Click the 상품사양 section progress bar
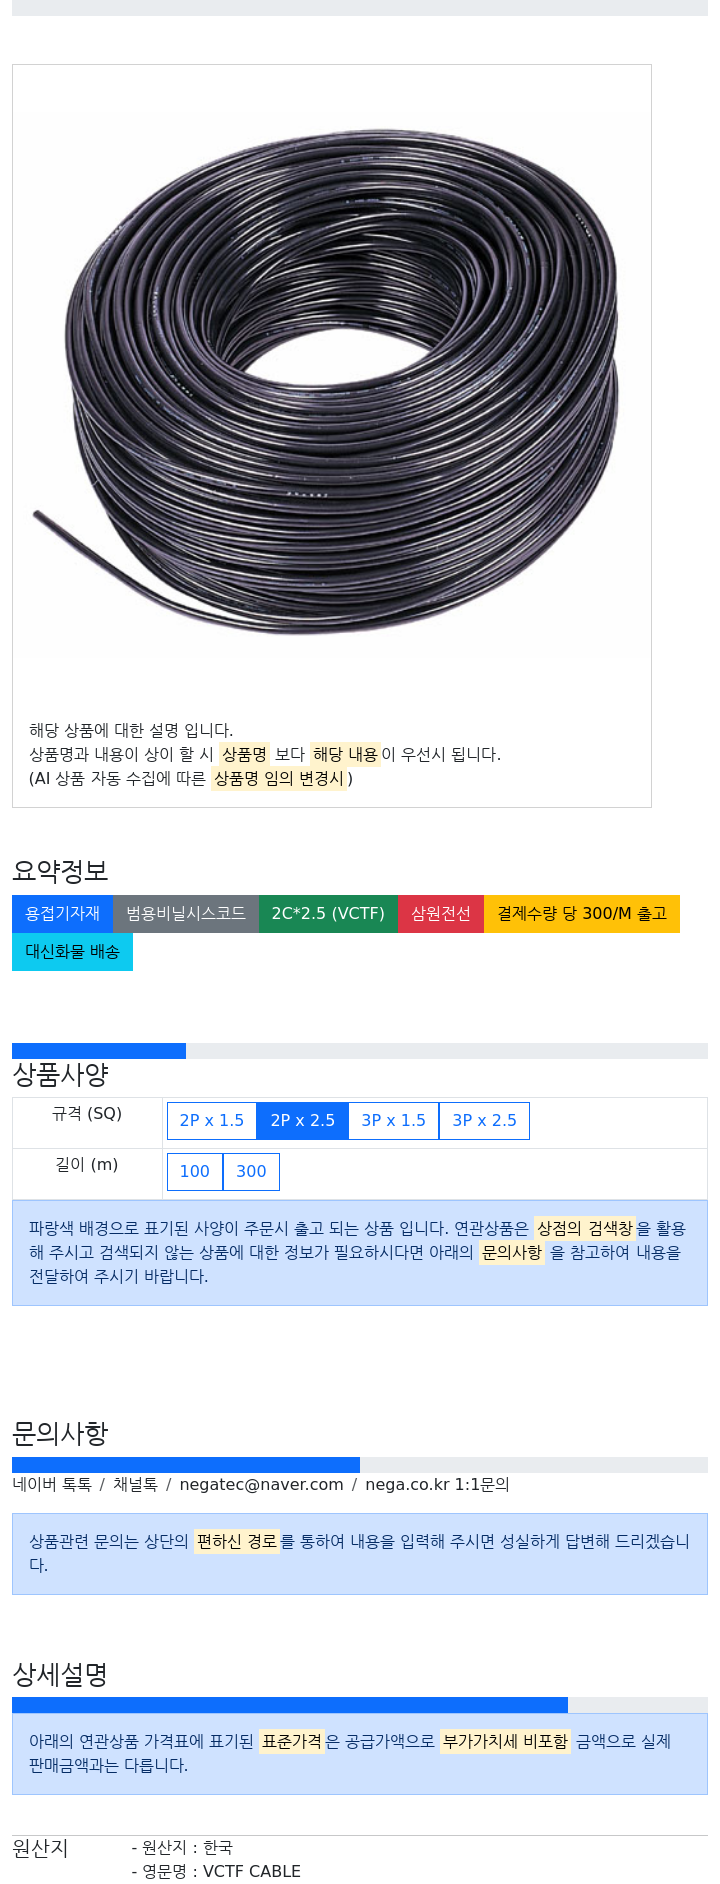 [x=360, y=1050]
